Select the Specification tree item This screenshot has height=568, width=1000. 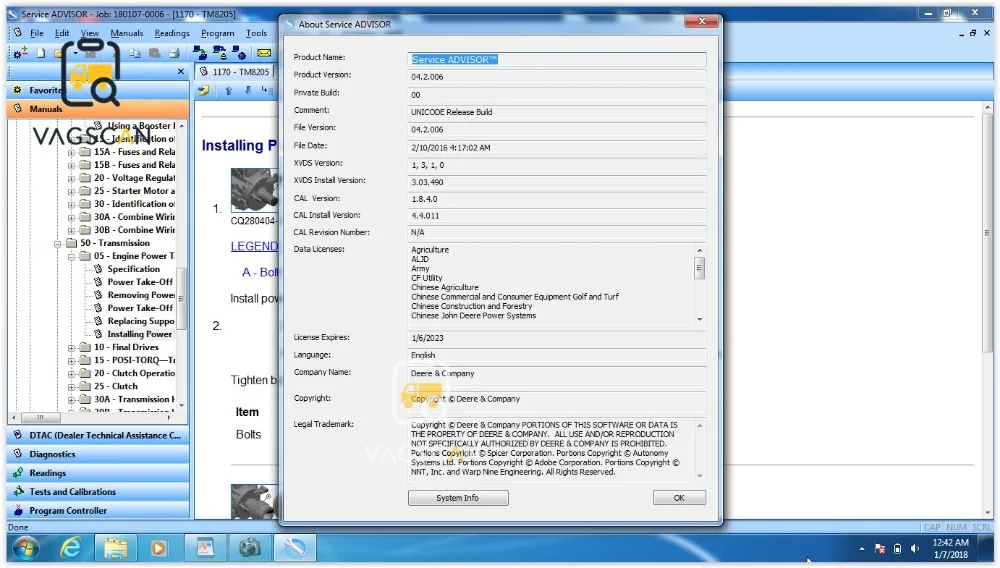coord(133,269)
